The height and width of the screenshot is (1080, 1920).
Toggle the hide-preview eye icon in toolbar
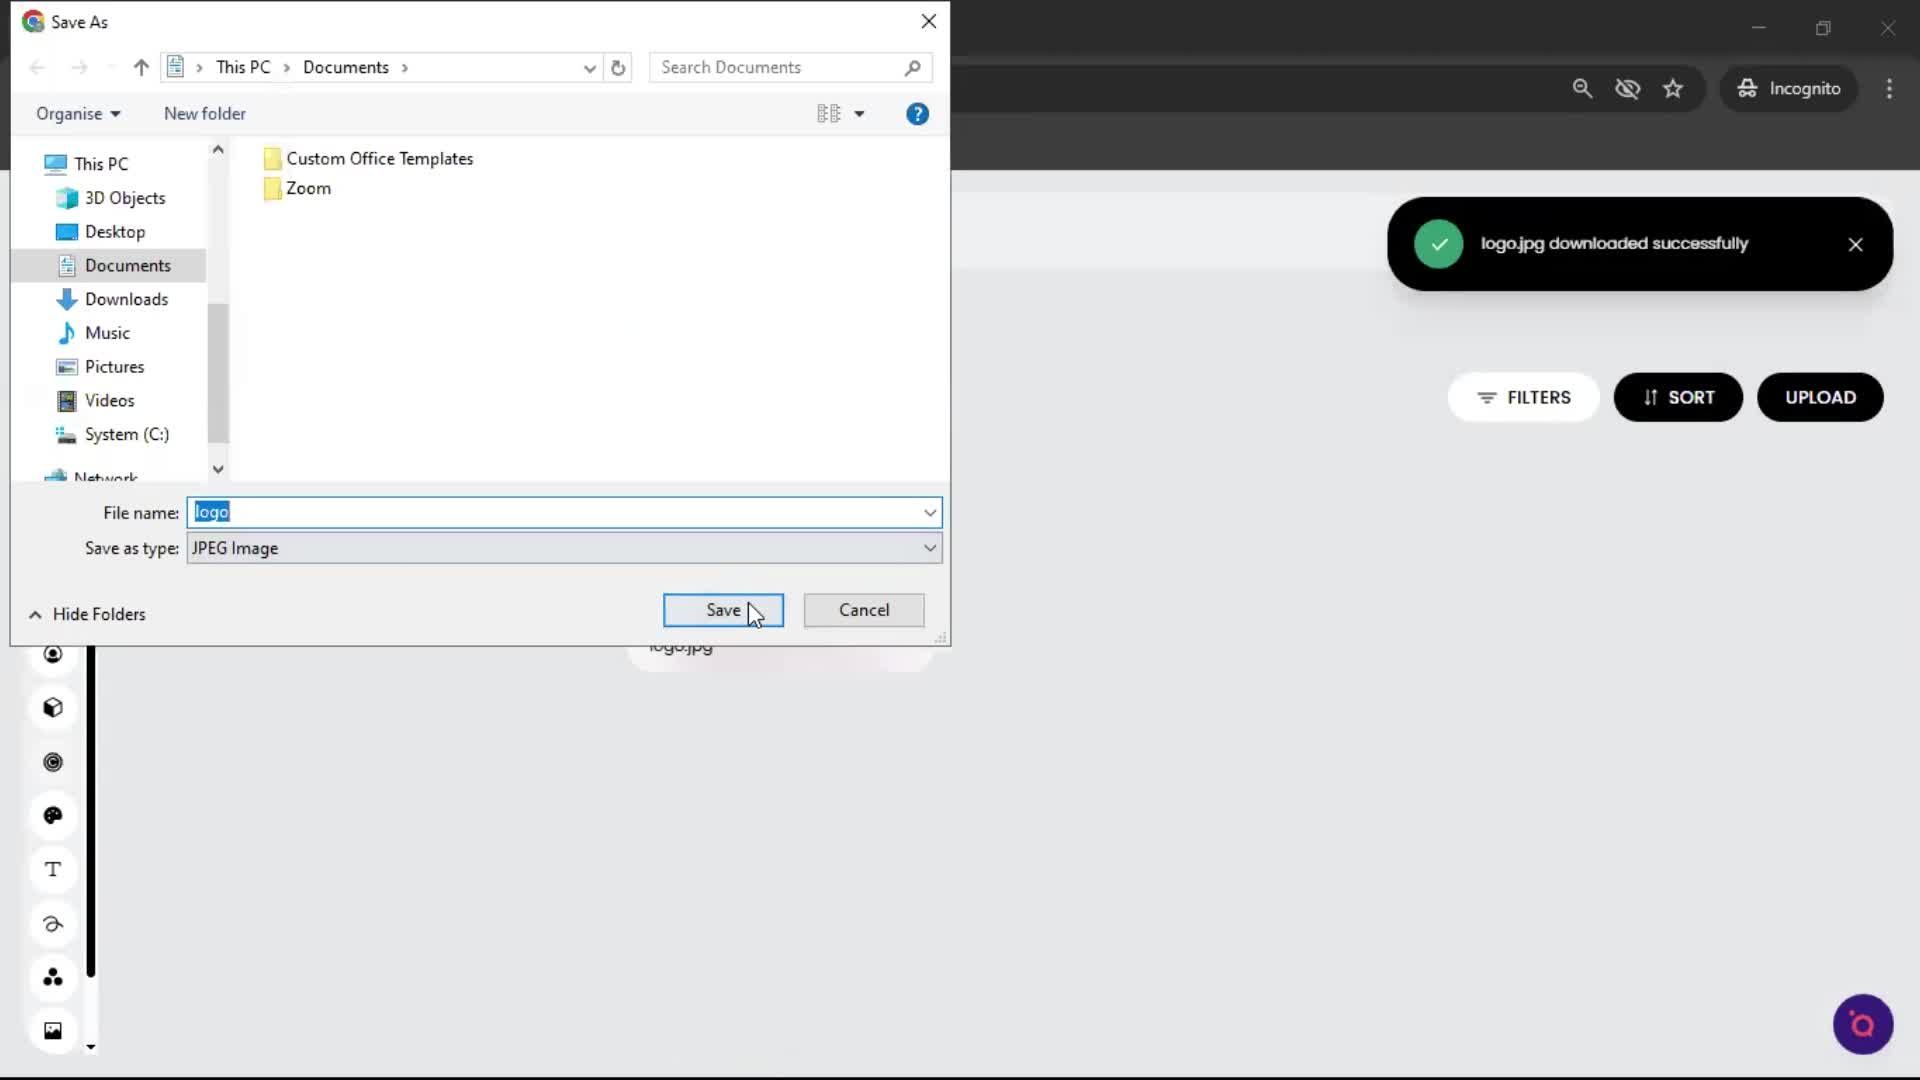1628,88
